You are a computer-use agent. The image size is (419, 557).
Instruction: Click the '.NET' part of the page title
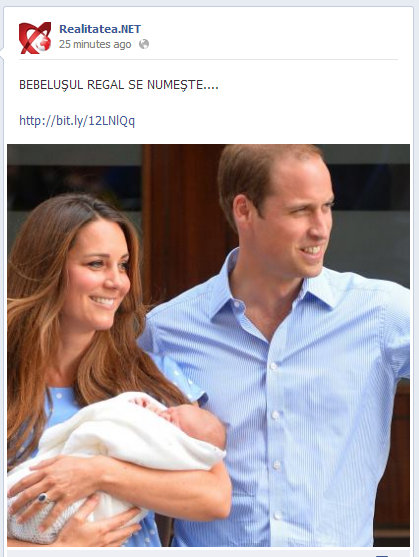128,29
